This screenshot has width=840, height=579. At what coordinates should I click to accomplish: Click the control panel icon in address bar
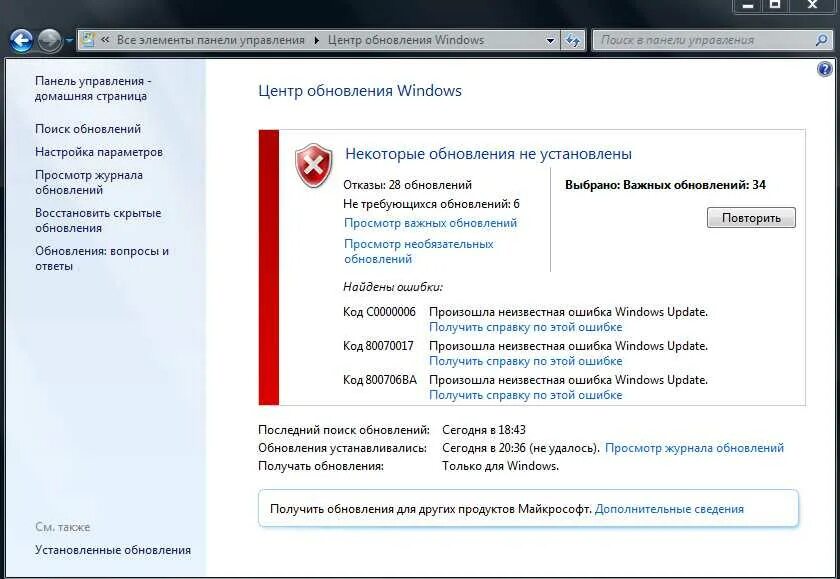[88, 40]
